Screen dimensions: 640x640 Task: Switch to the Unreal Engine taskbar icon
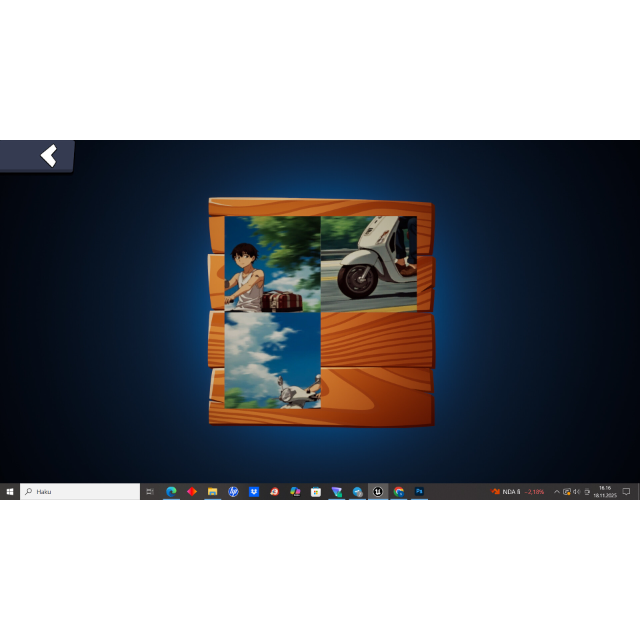[377, 492]
